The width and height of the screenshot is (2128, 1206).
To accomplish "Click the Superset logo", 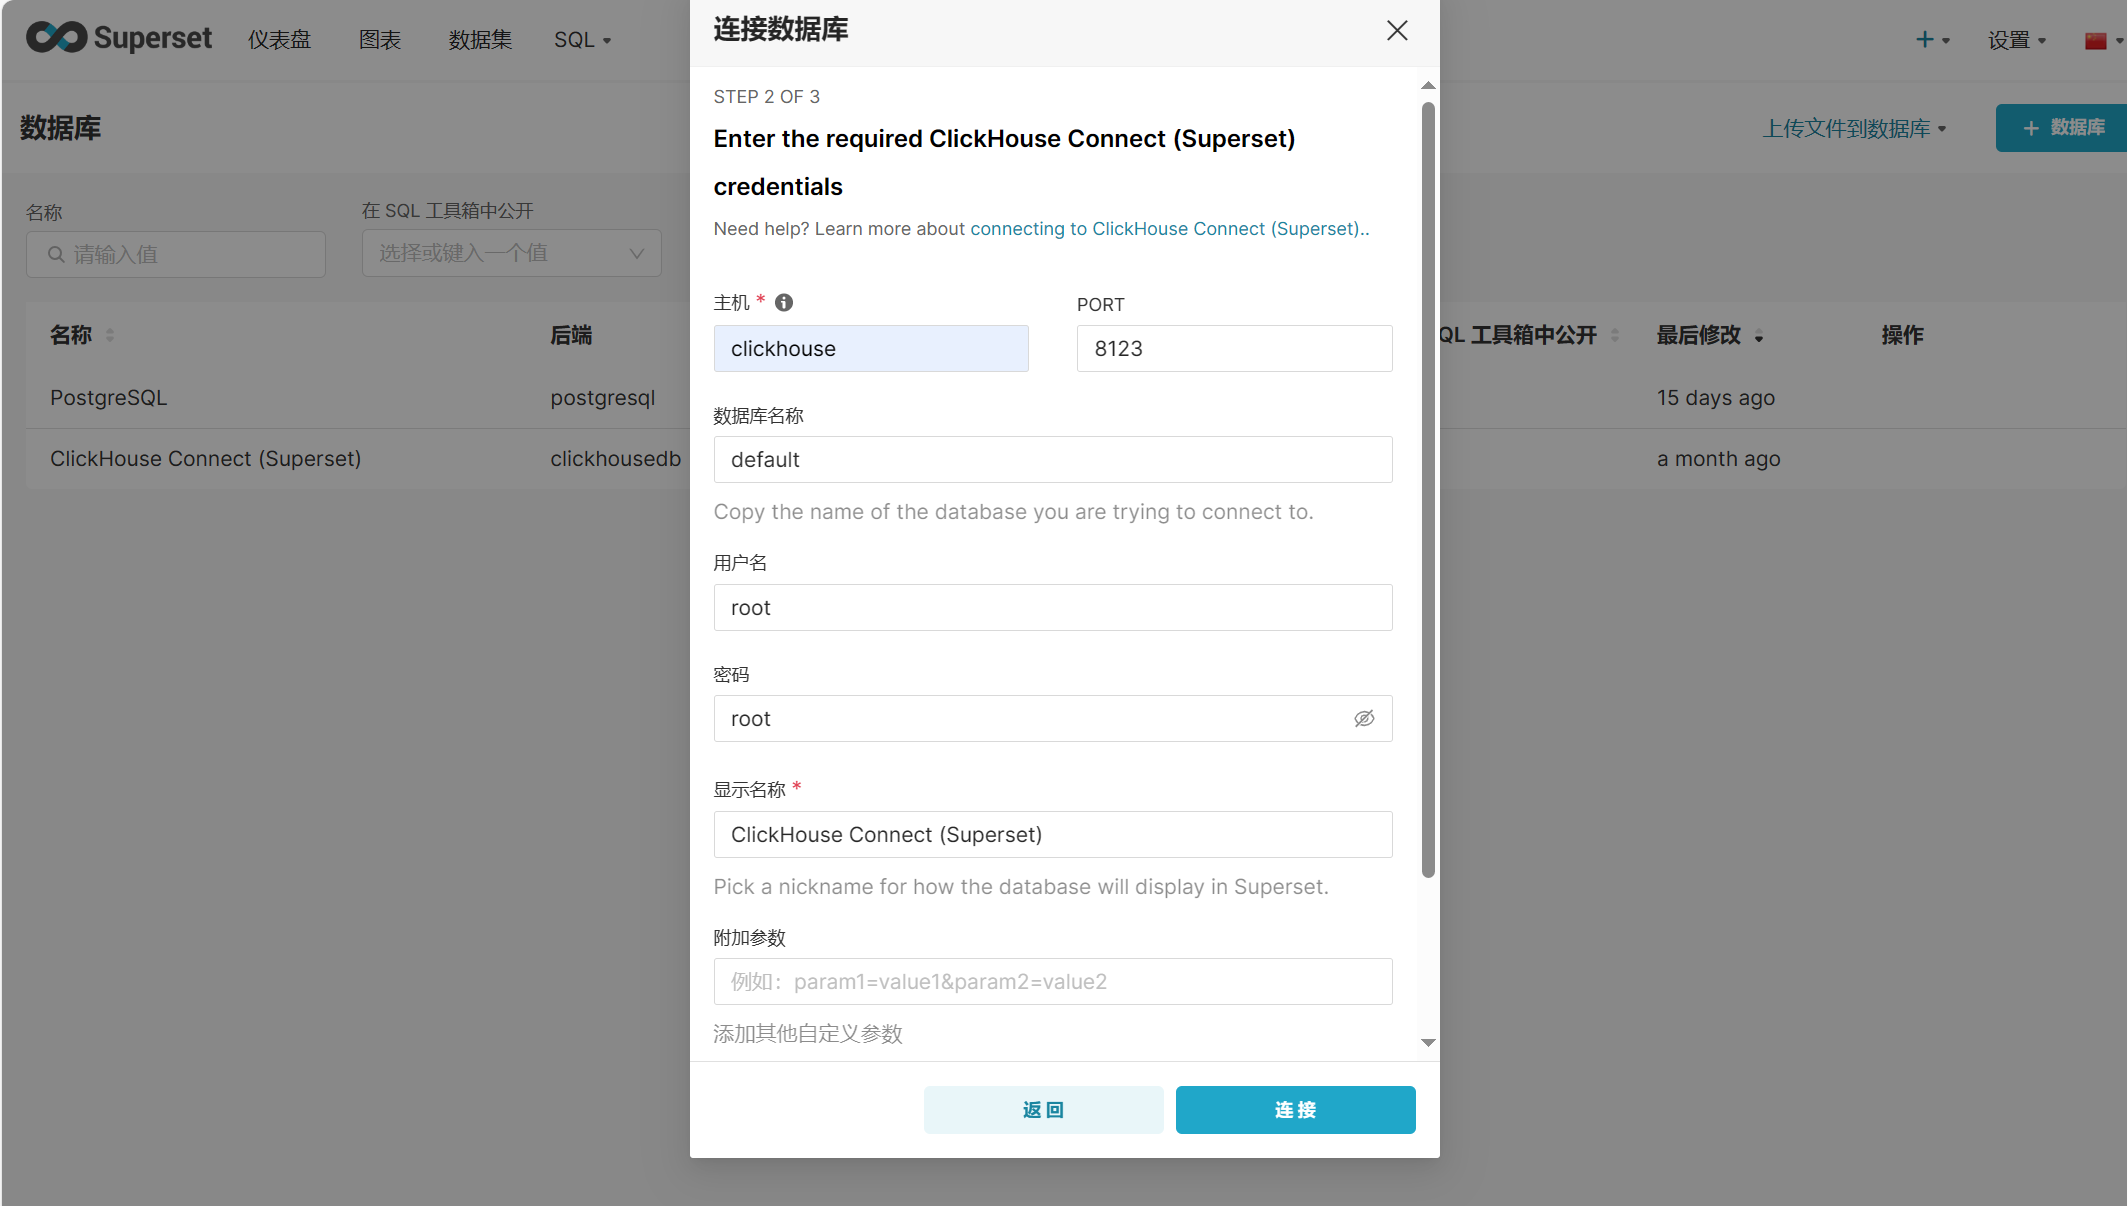I will pos(118,38).
